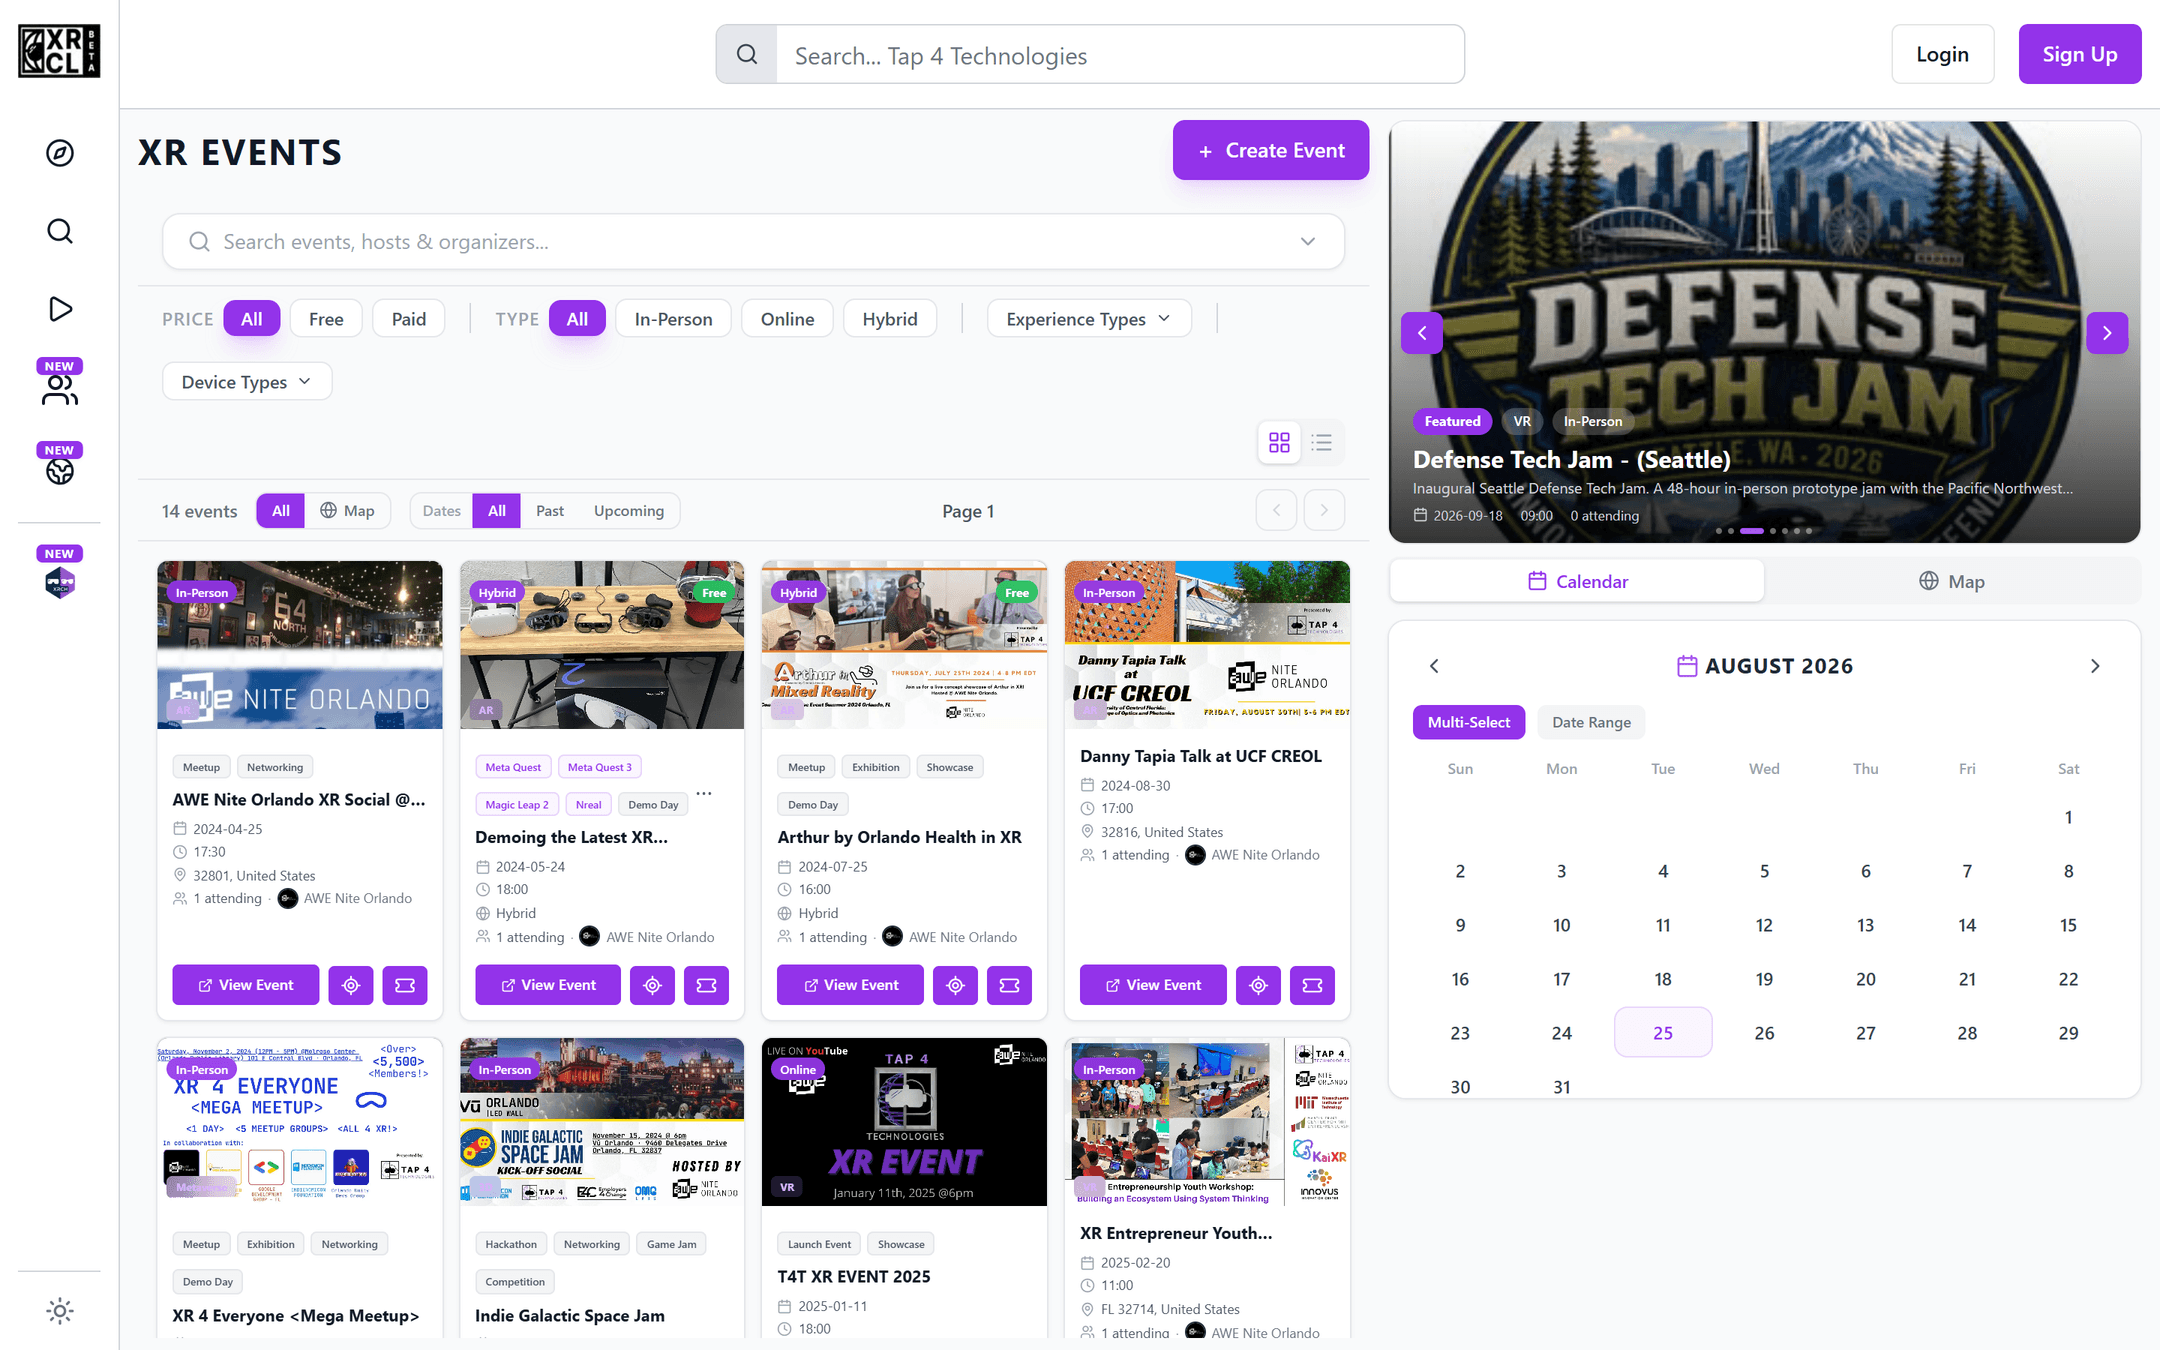View Event for AWE Nite Orlando XR Social
This screenshot has width=2160, height=1350.
(x=246, y=985)
